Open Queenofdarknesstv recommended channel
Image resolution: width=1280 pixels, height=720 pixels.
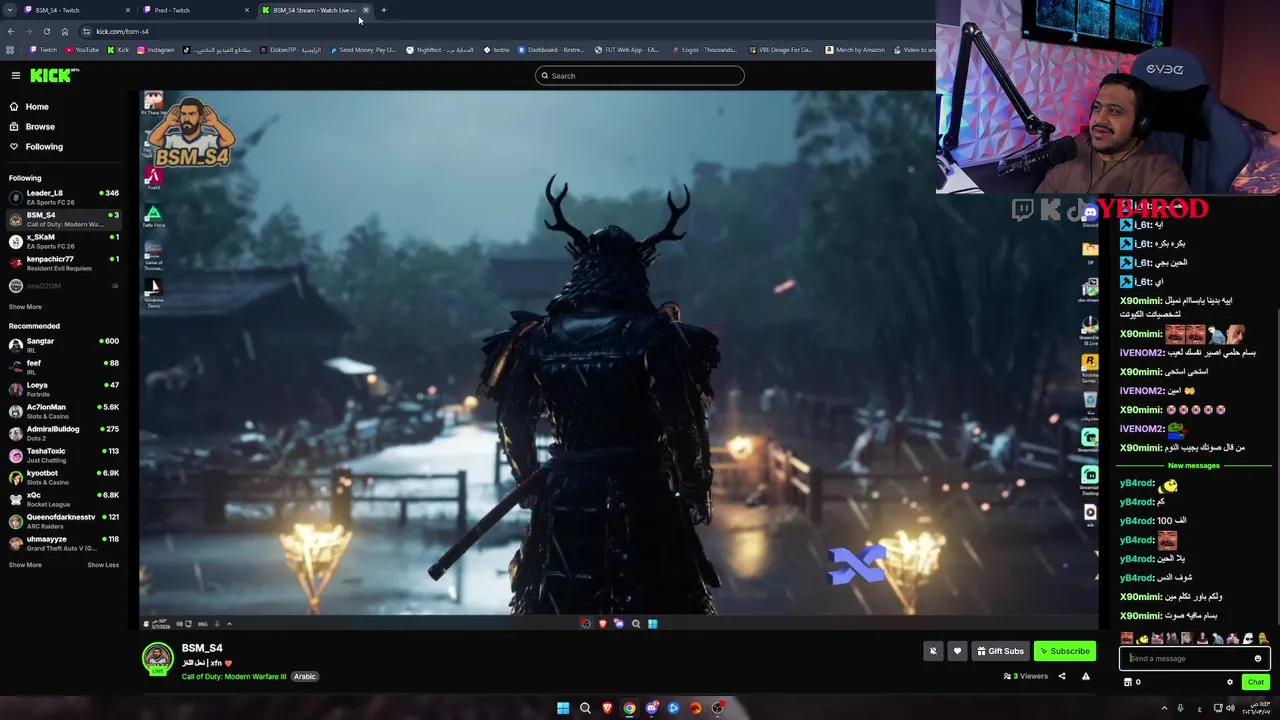[64, 521]
